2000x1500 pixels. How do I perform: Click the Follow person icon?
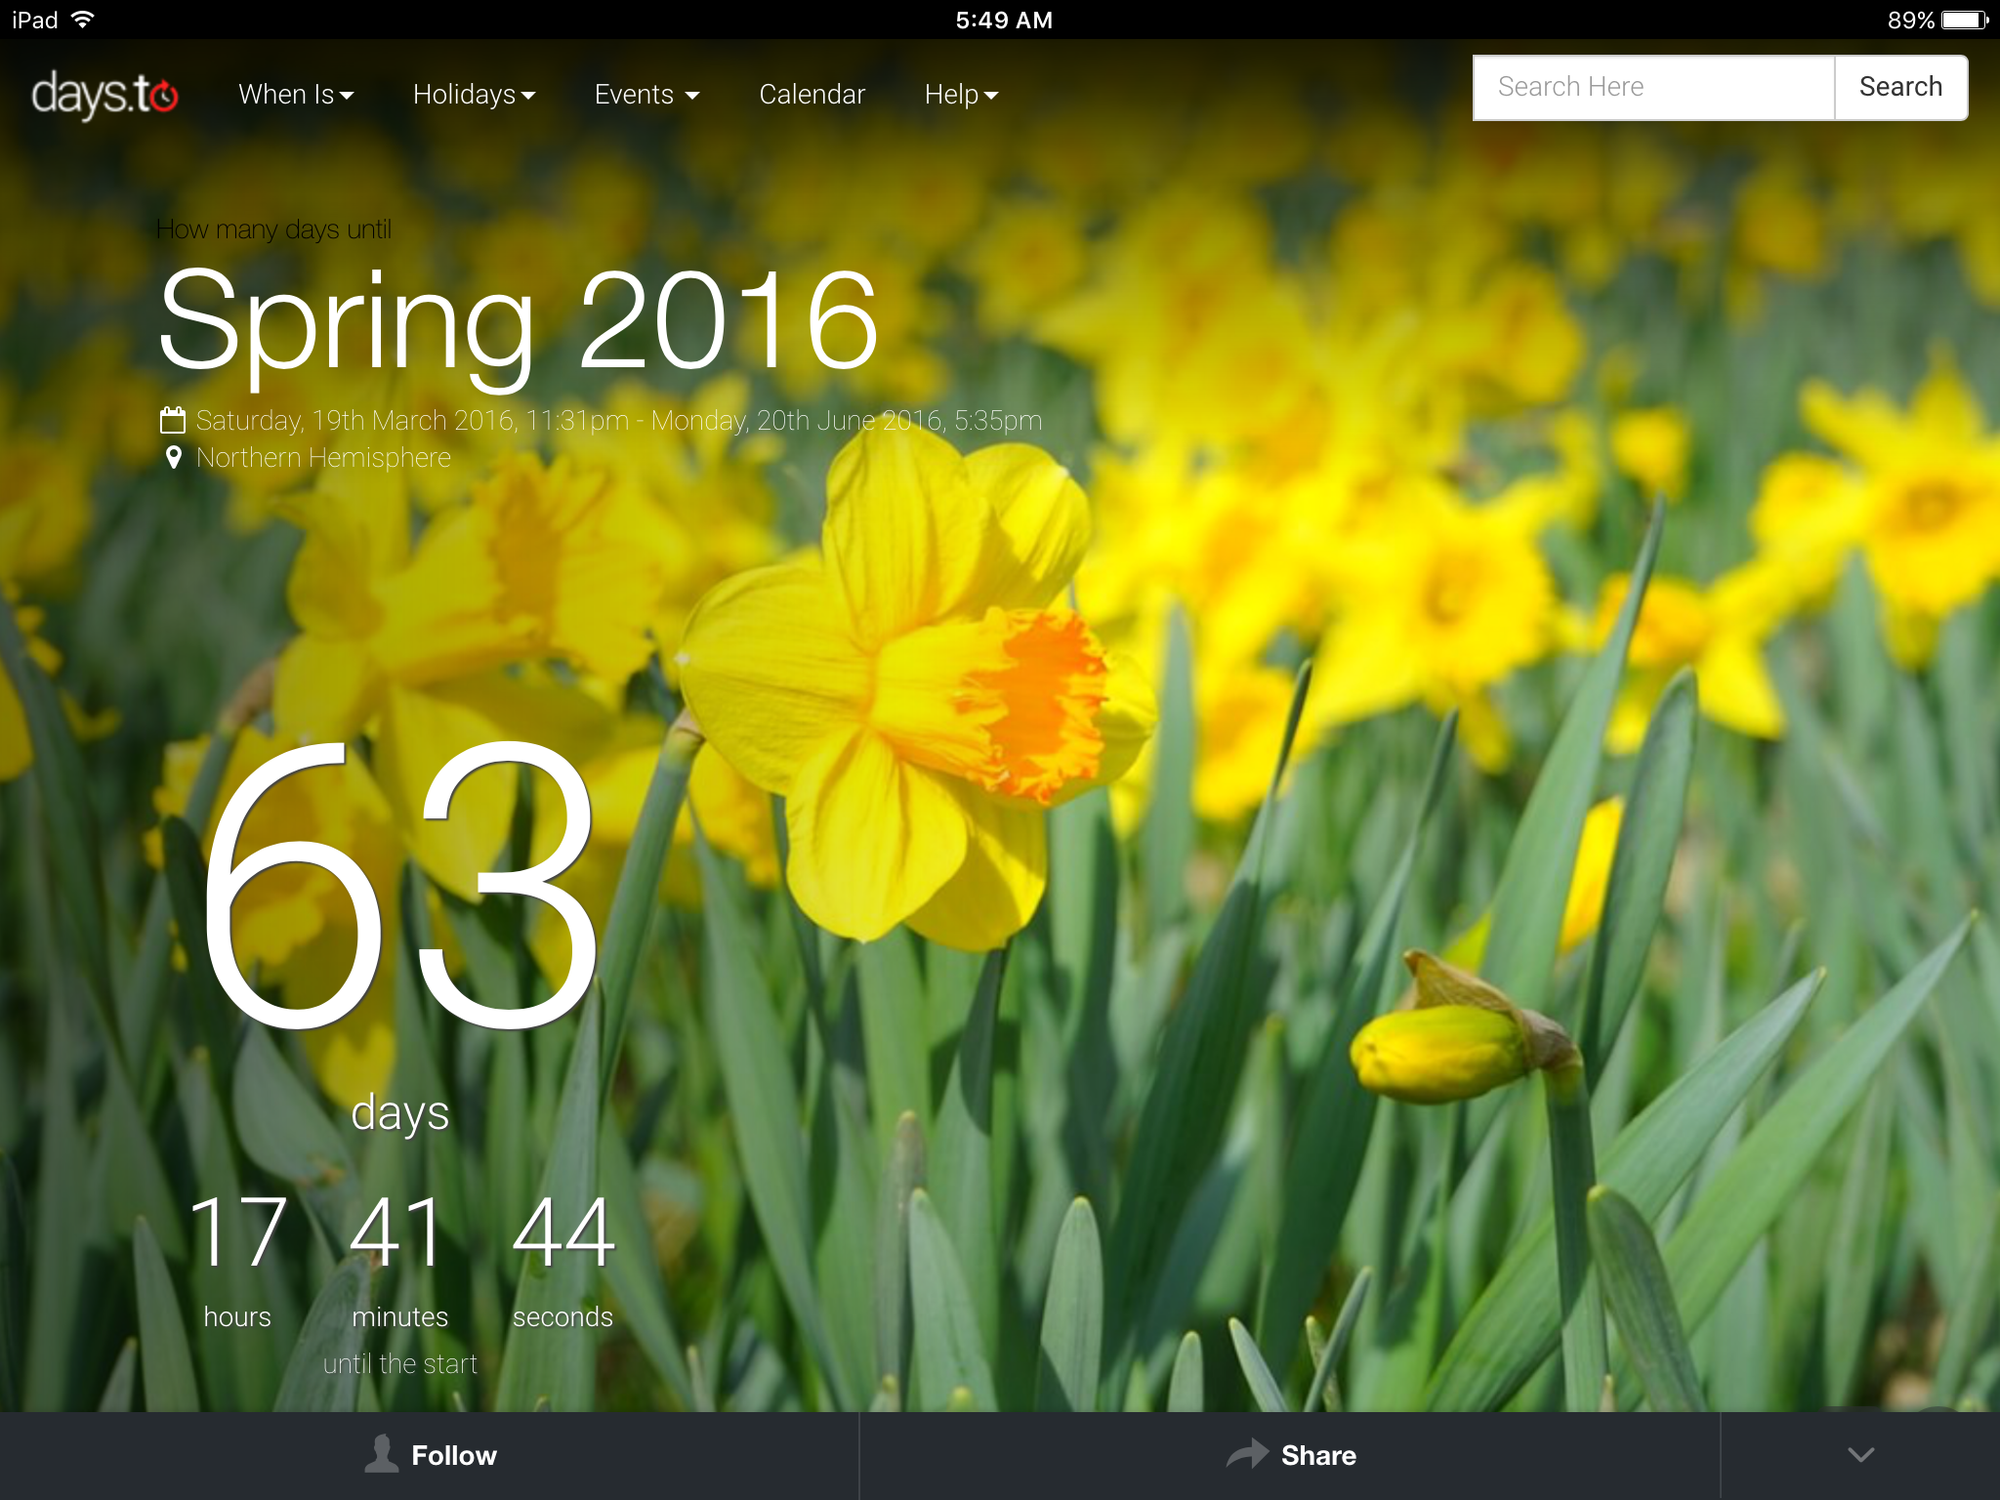(x=381, y=1454)
